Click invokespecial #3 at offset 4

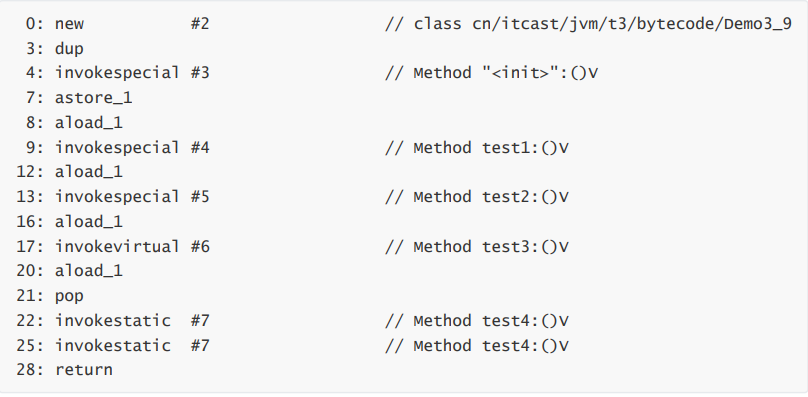(x=132, y=73)
